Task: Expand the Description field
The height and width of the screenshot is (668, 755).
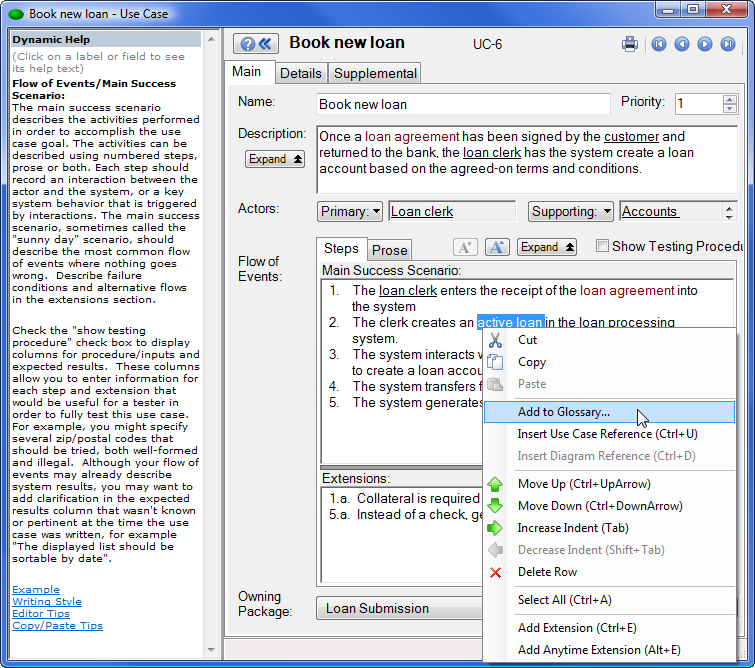Action: 274,159
